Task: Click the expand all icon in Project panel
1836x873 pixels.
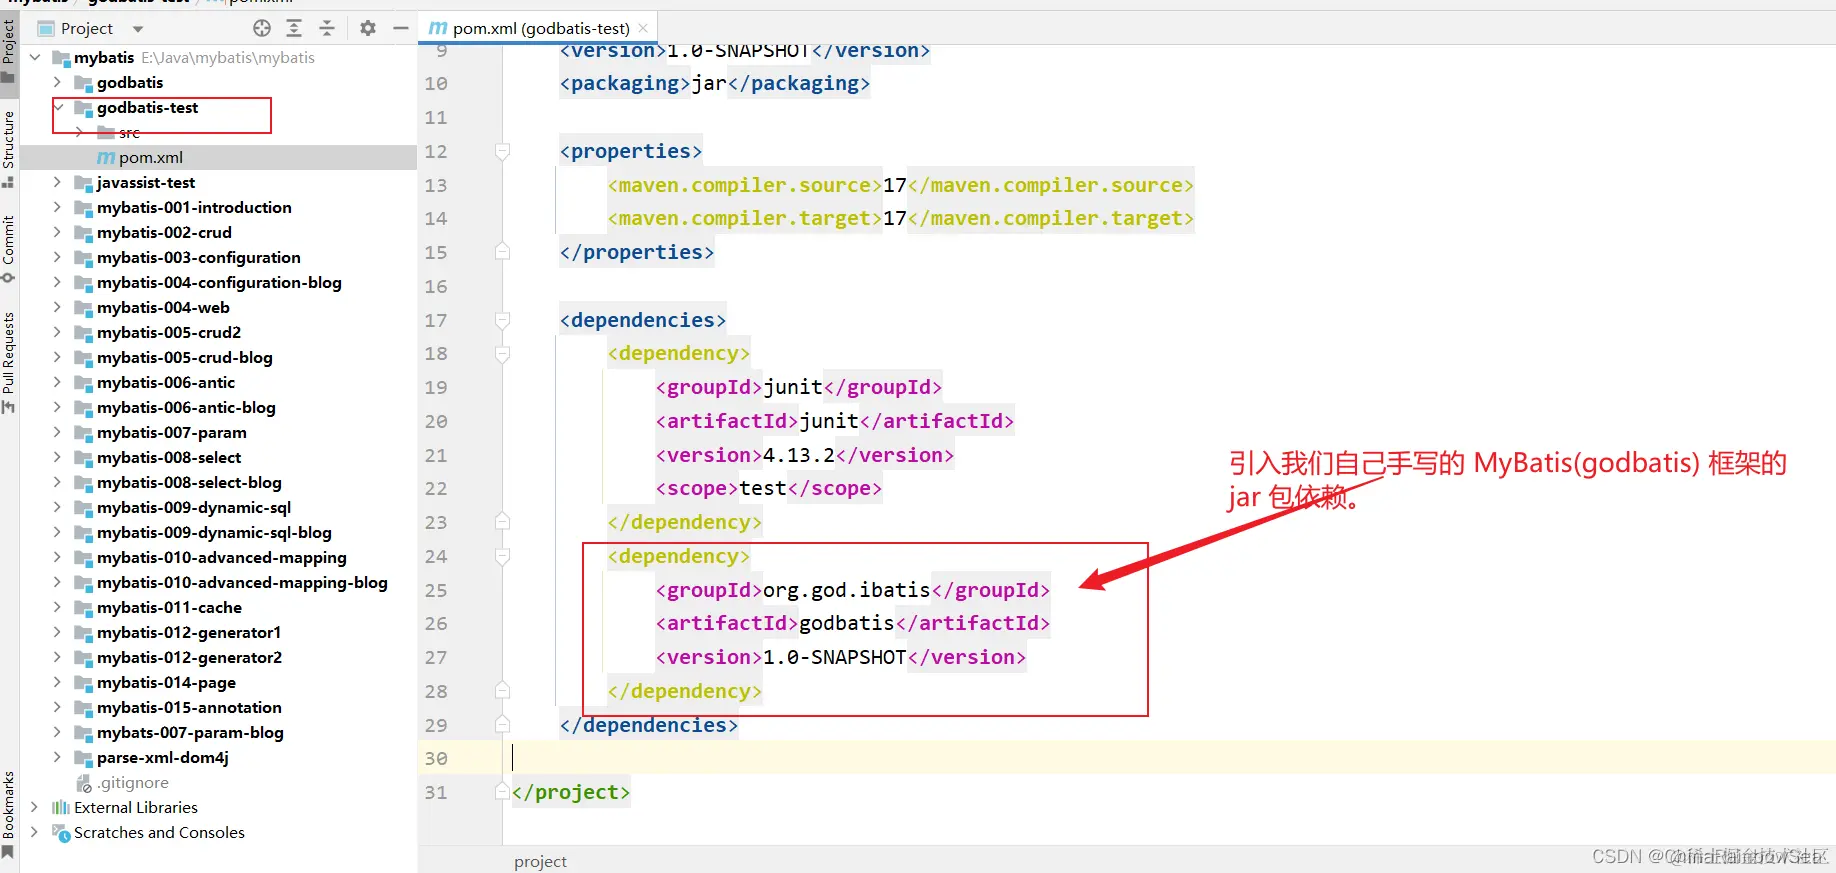Action: tap(294, 28)
